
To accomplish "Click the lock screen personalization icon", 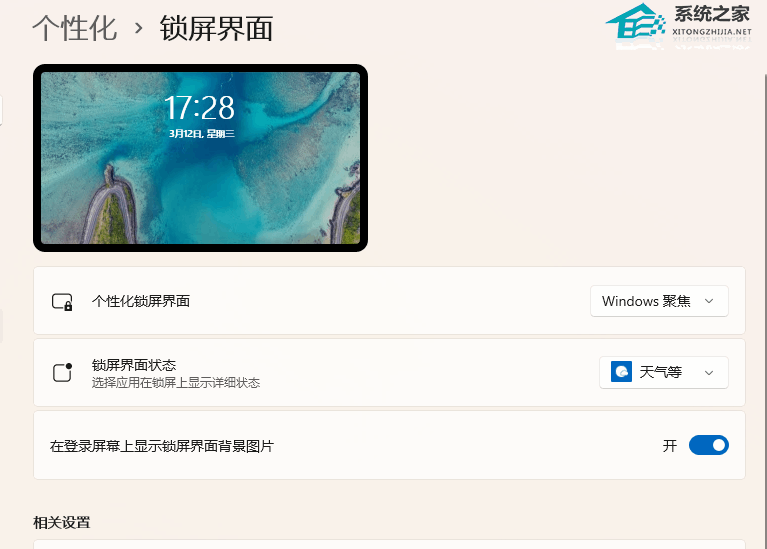I will pos(62,302).
